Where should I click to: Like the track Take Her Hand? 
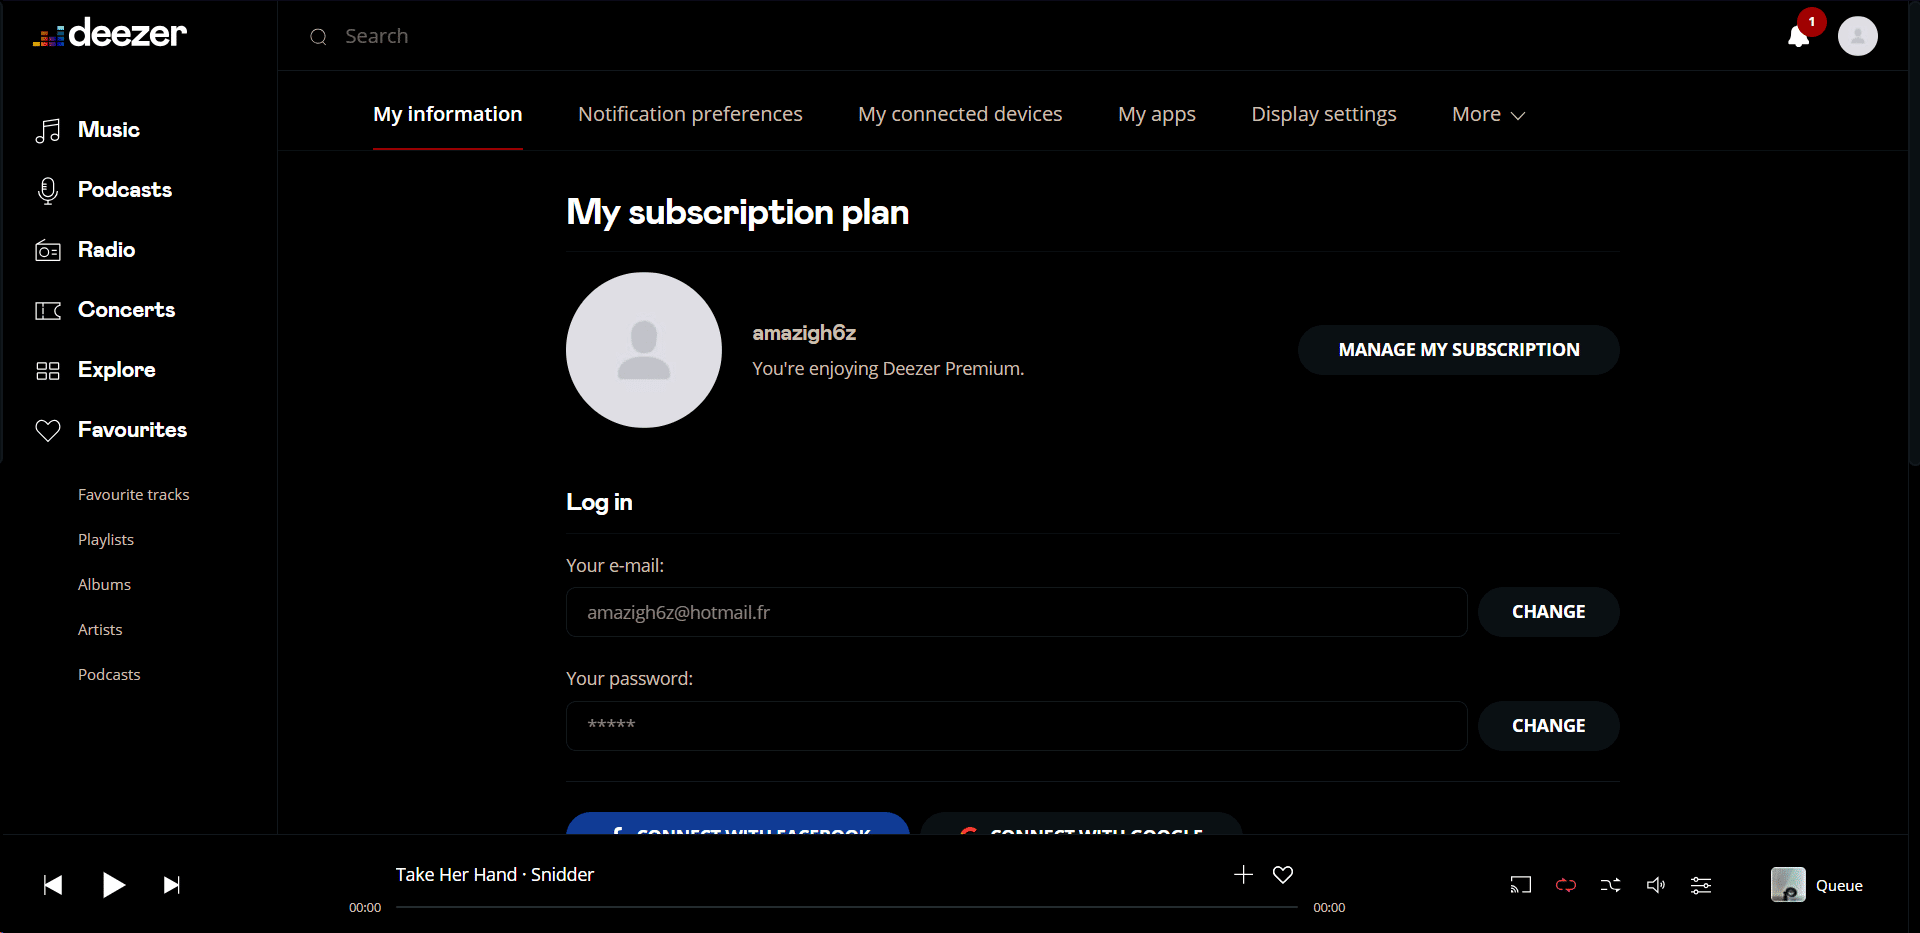pos(1283,875)
